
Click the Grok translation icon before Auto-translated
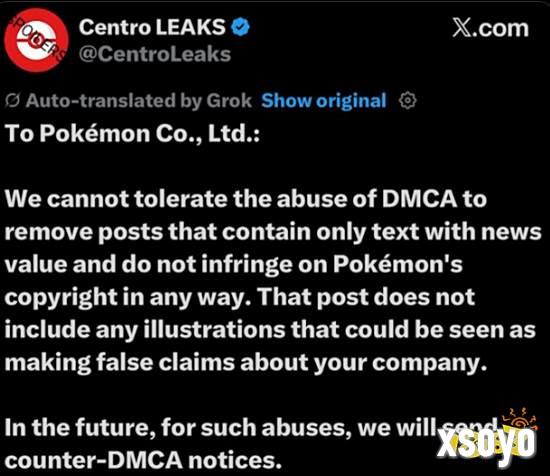pos(12,101)
